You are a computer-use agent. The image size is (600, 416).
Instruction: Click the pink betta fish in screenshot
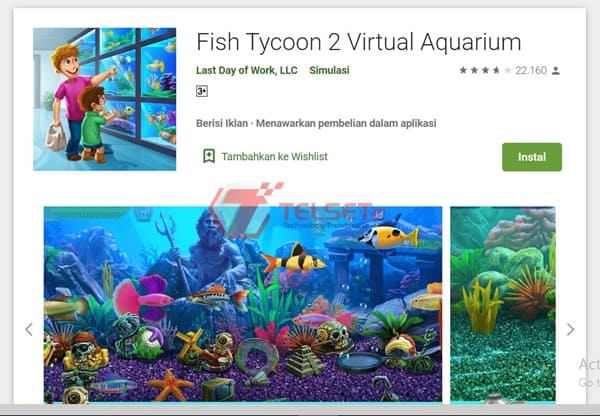[143, 298]
